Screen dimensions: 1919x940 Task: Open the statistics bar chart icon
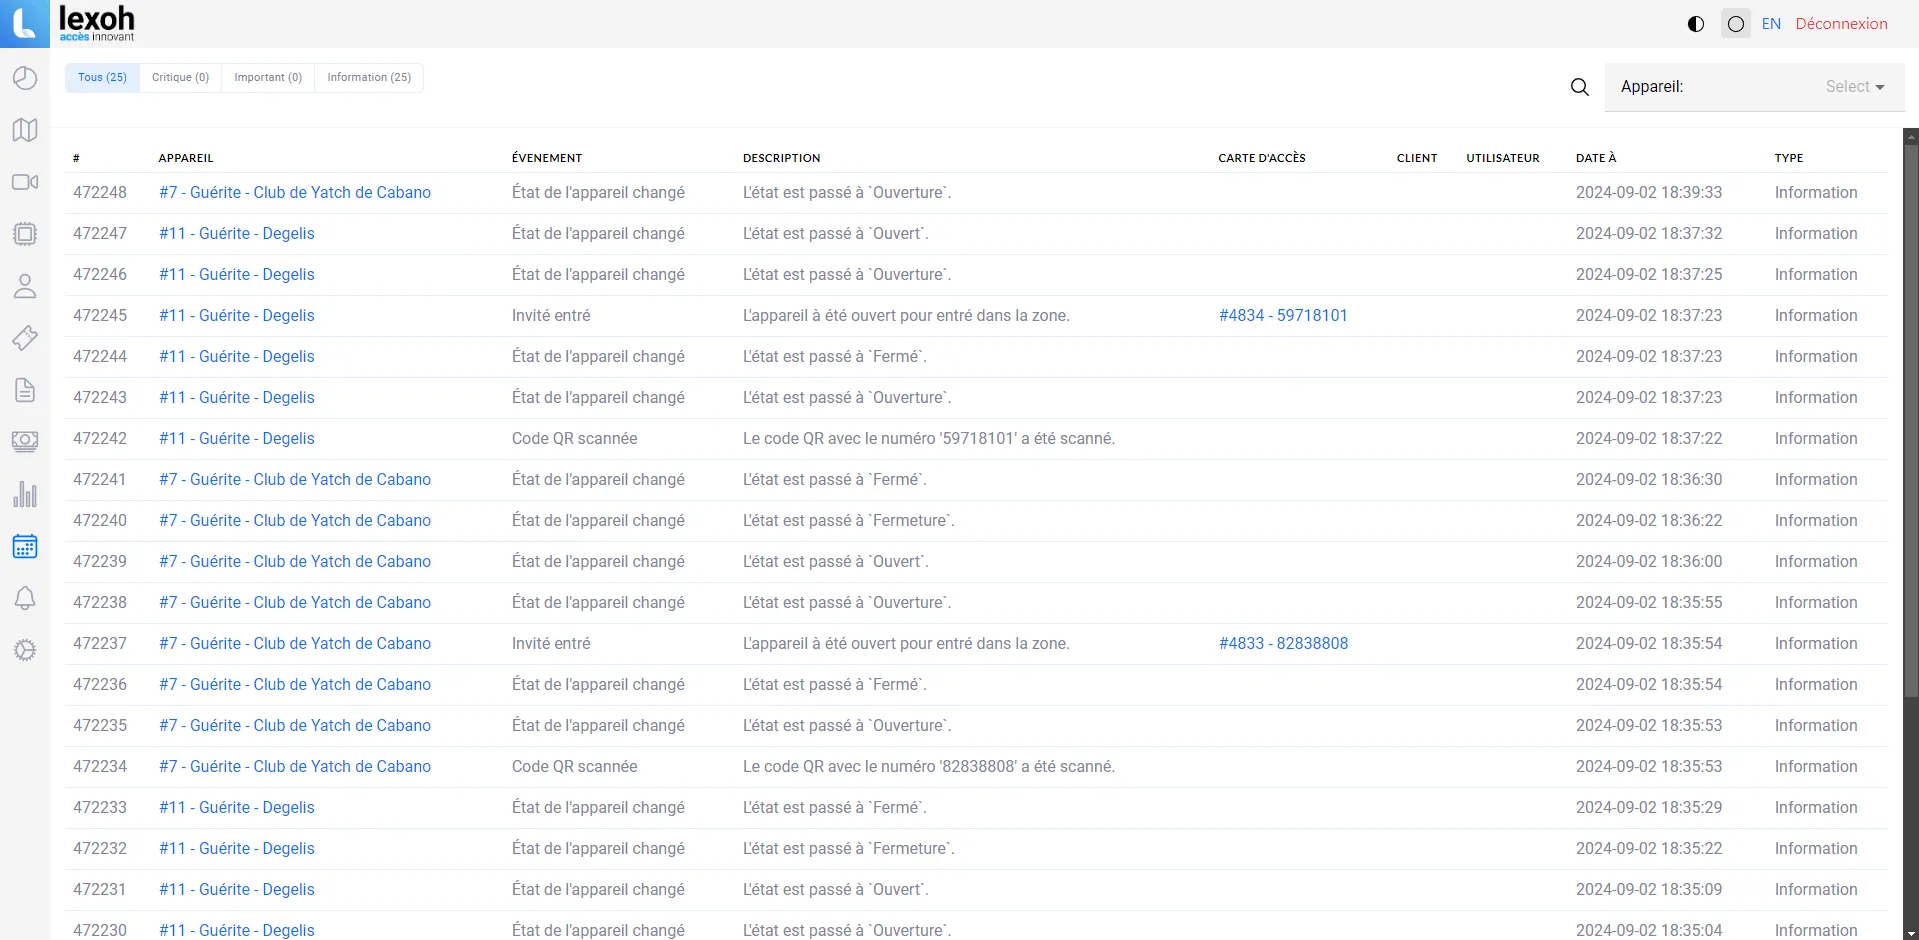click(25, 494)
